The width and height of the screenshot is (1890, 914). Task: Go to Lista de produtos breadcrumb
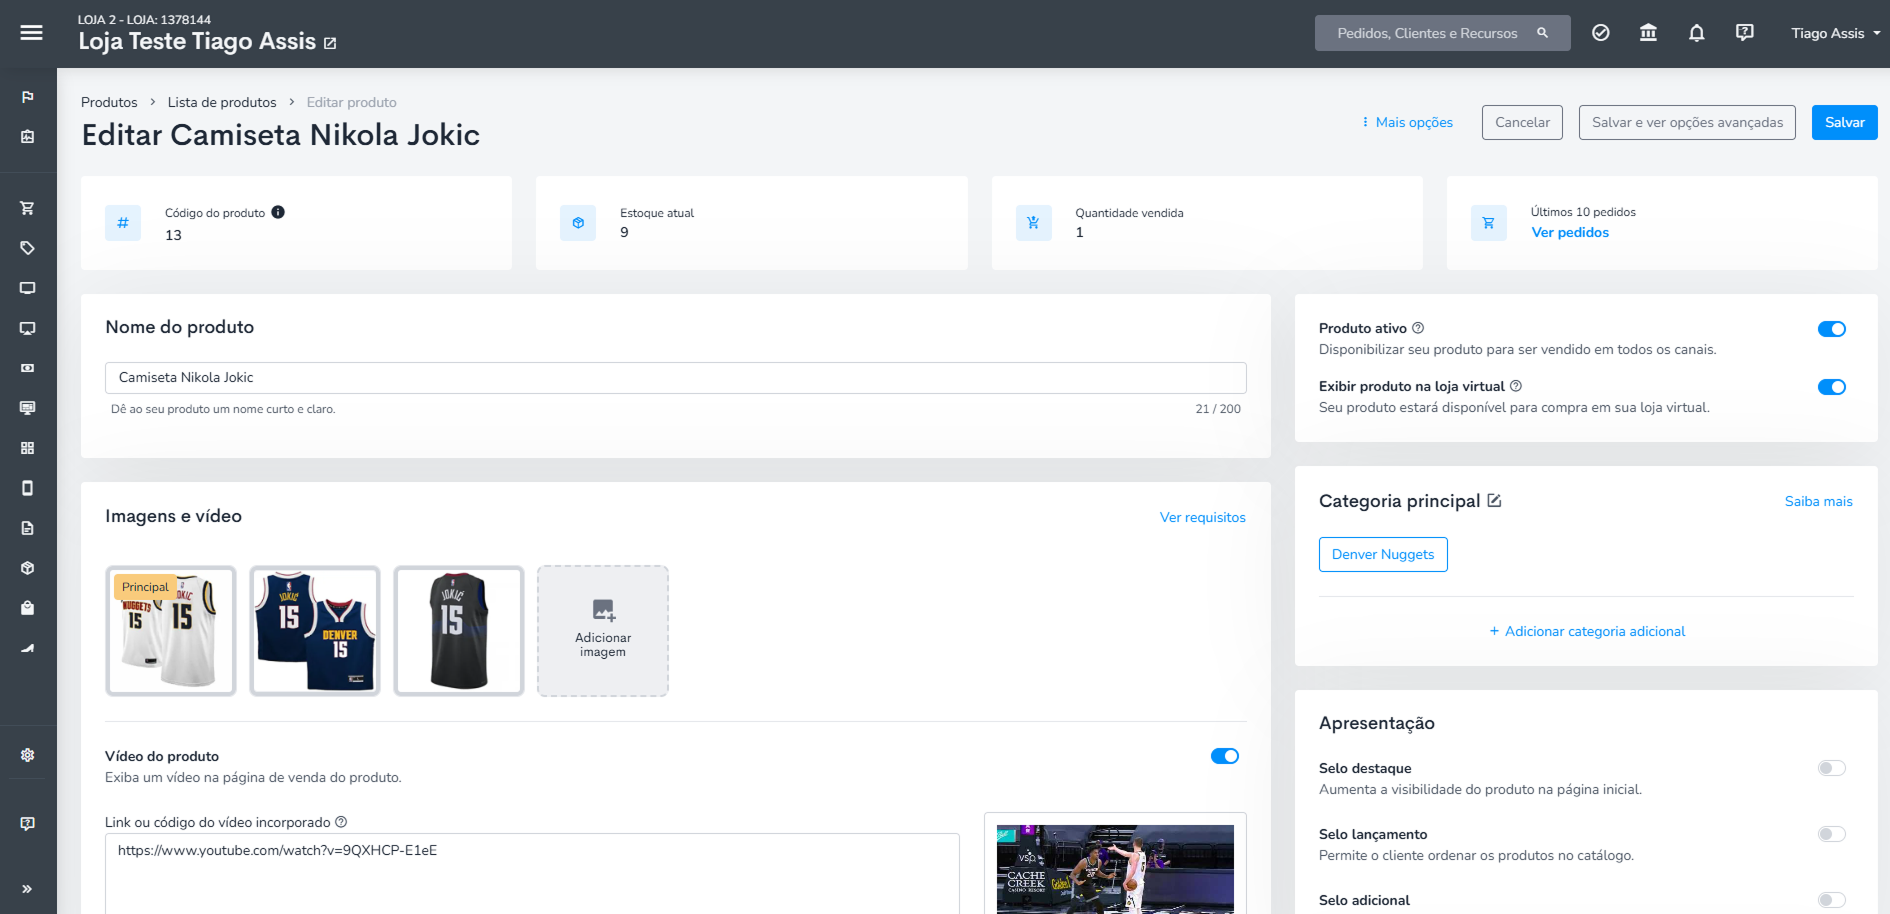coord(222,102)
